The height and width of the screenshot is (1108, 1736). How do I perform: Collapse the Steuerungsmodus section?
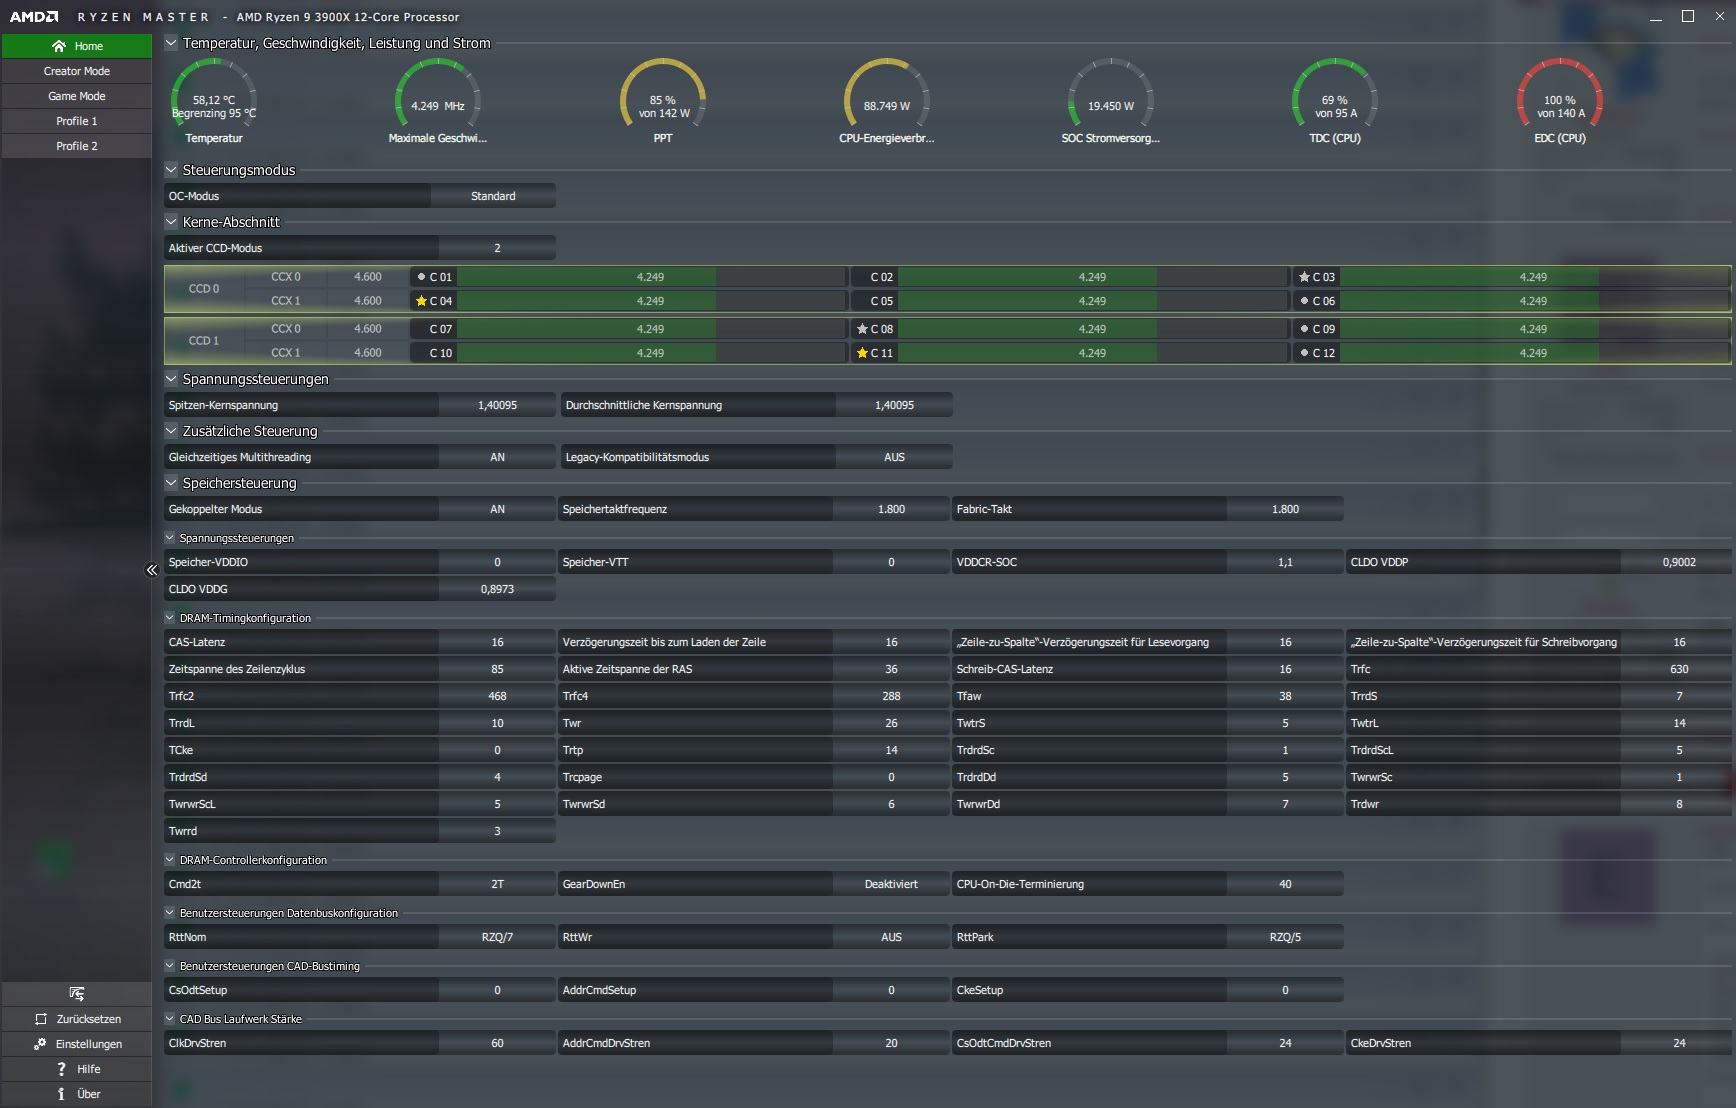point(171,170)
